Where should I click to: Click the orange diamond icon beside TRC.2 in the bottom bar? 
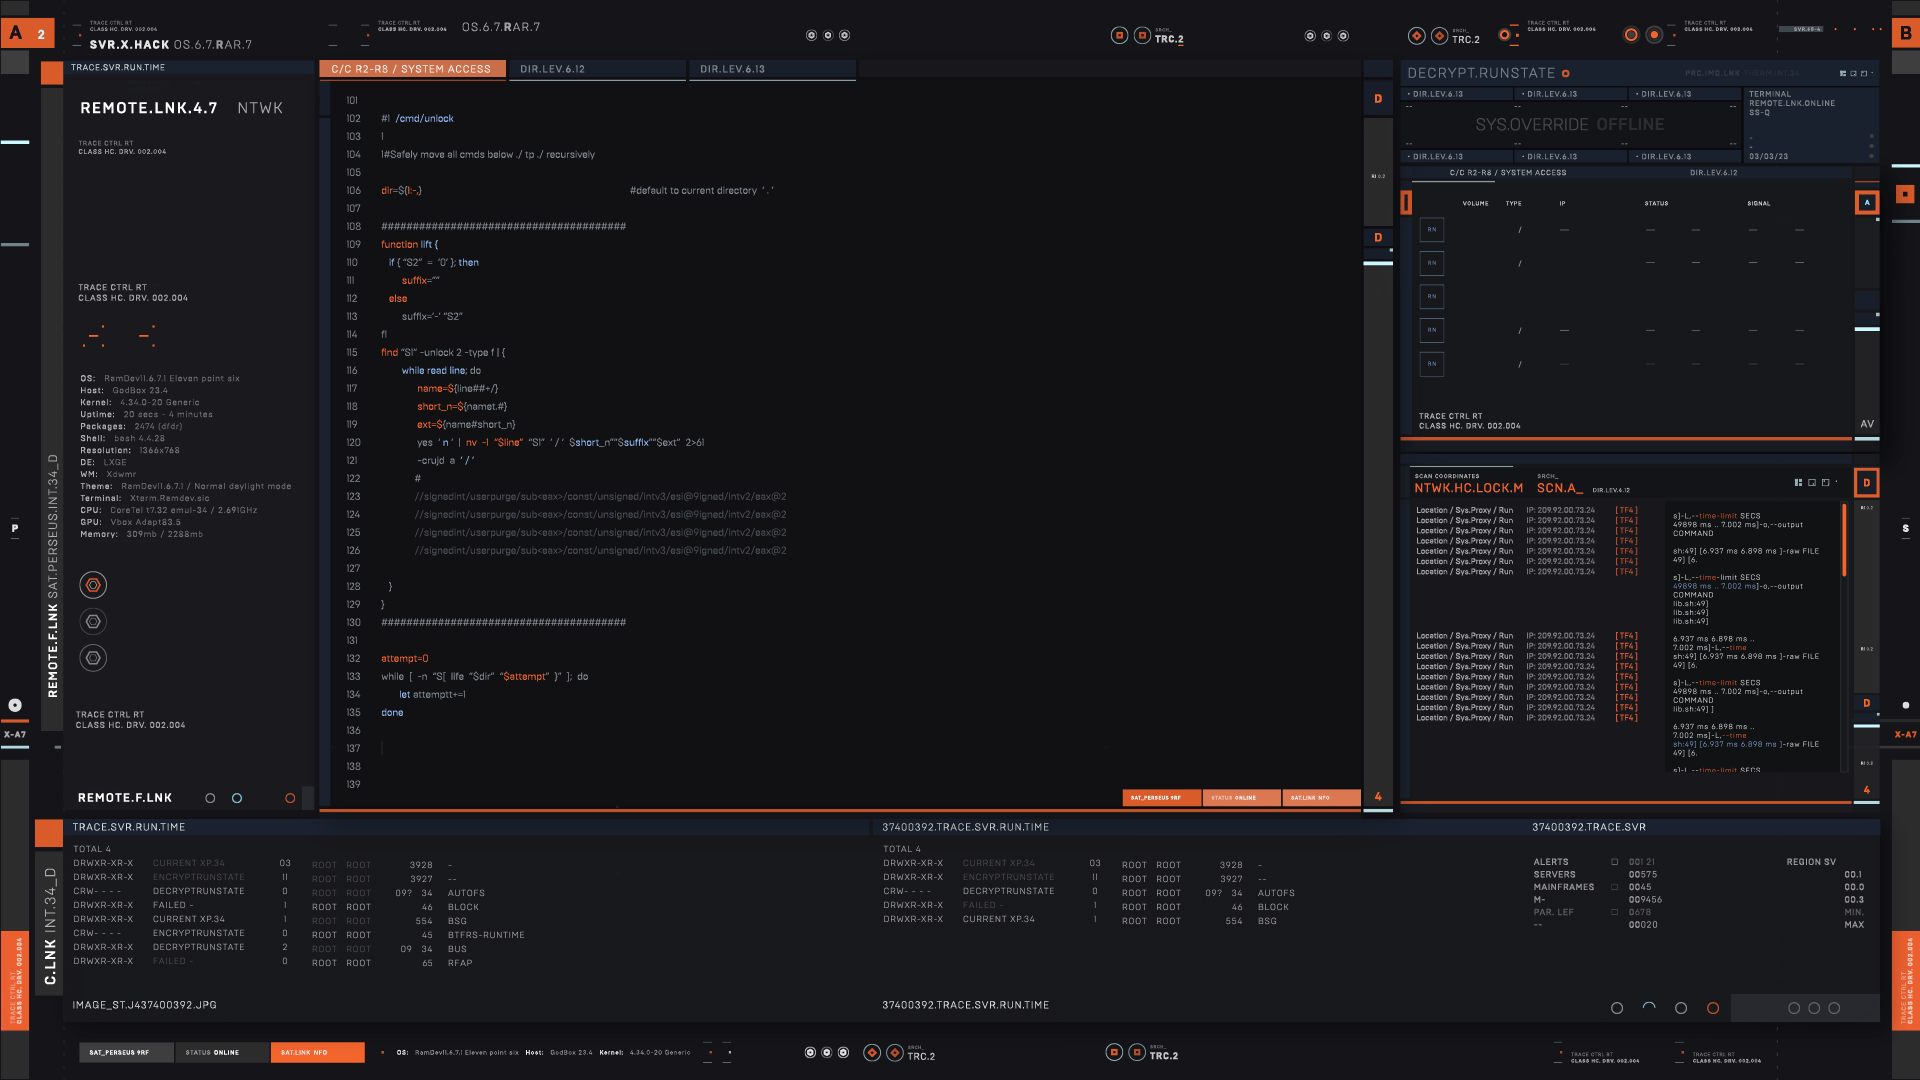click(894, 1053)
